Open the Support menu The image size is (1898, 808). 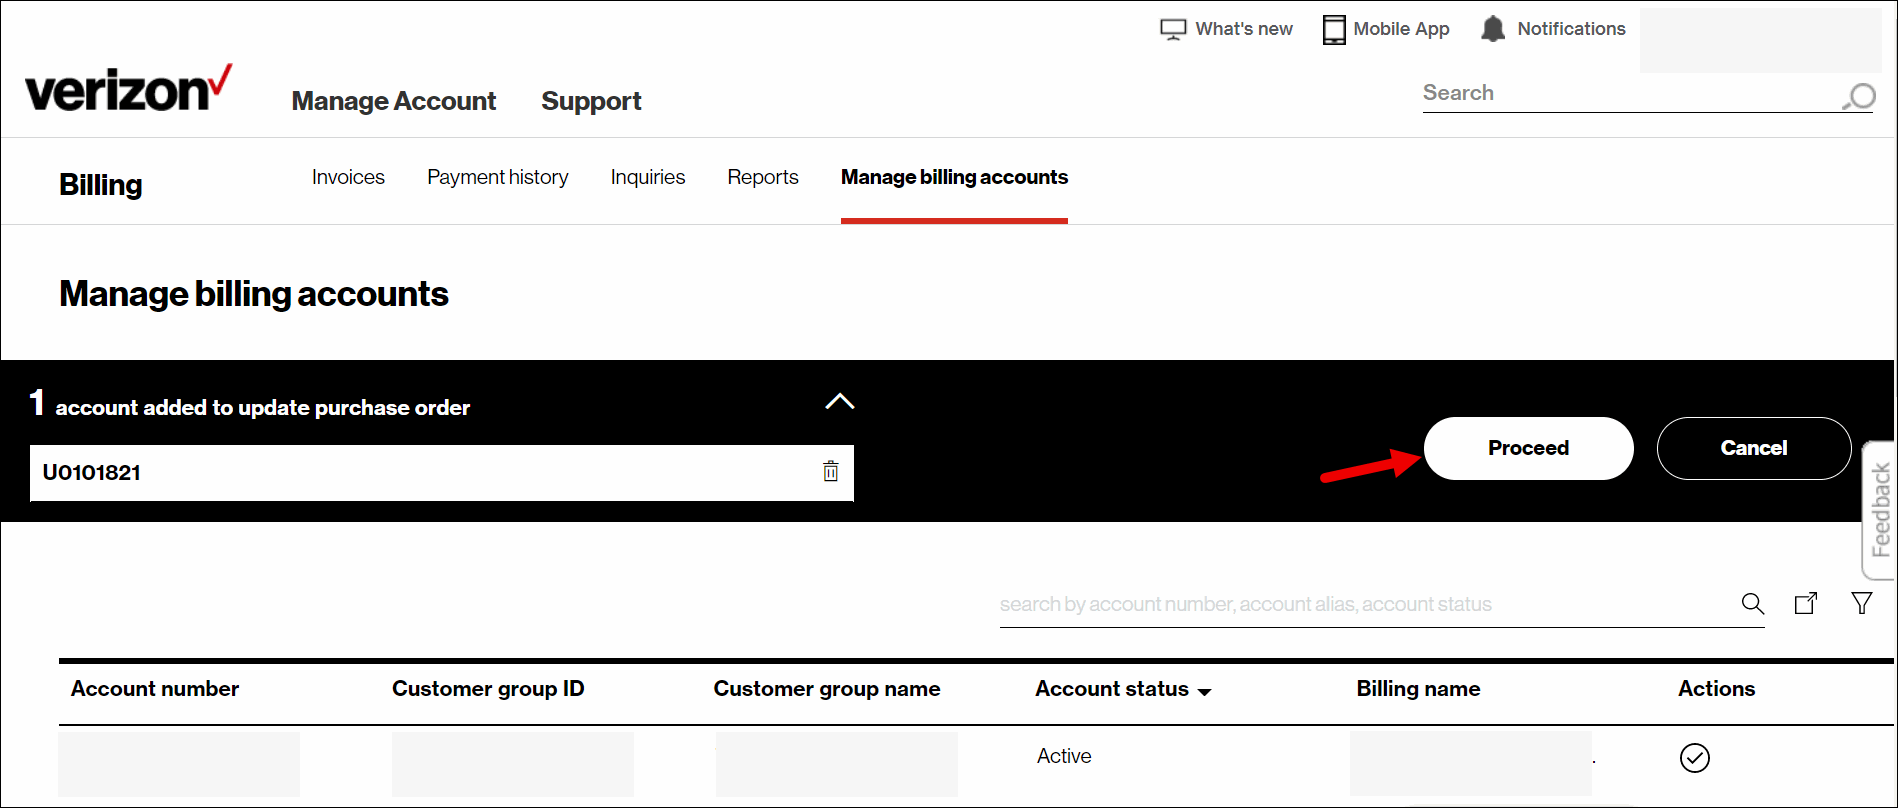[x=591, y=101]
